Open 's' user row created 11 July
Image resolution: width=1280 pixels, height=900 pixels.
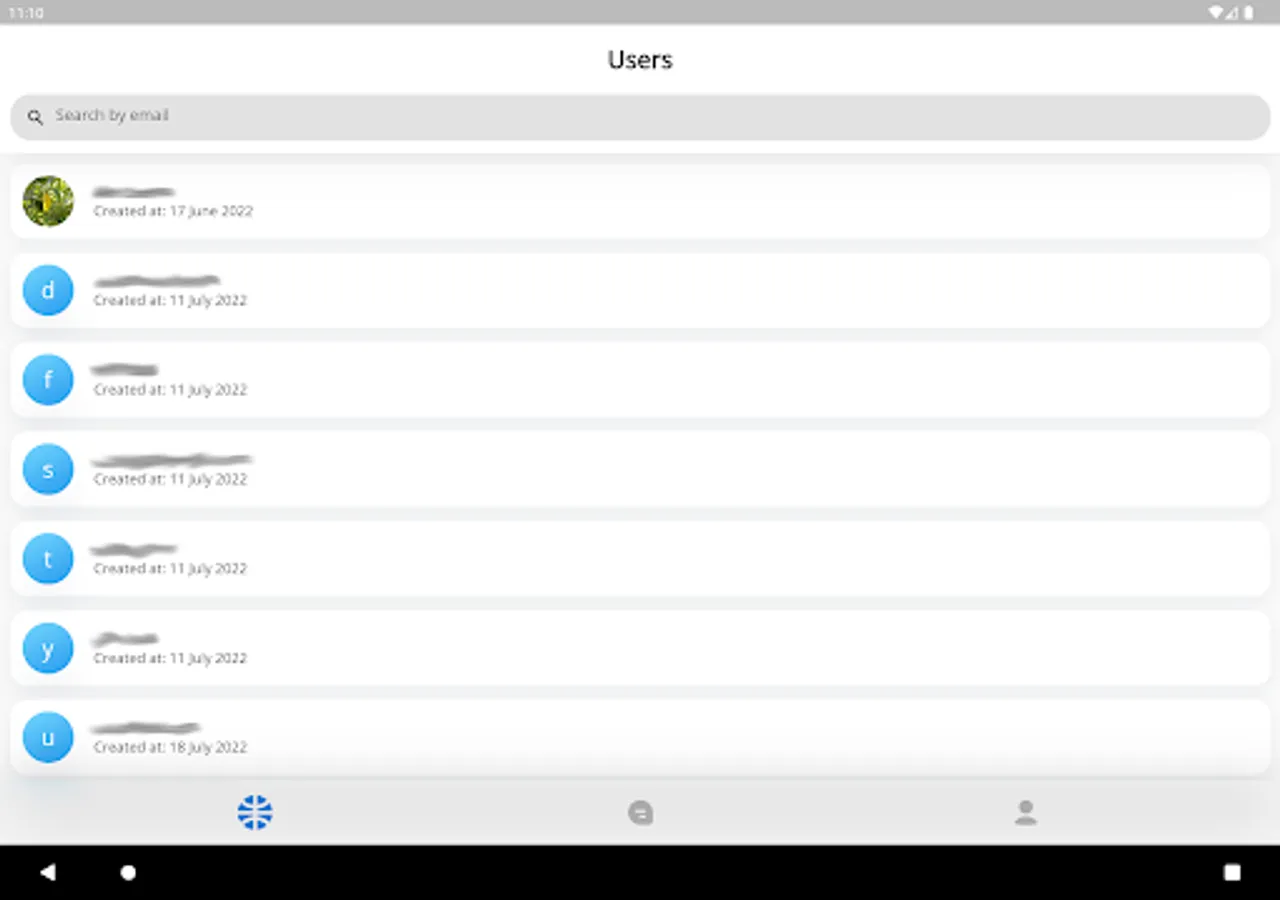click(x=640, y=469)
